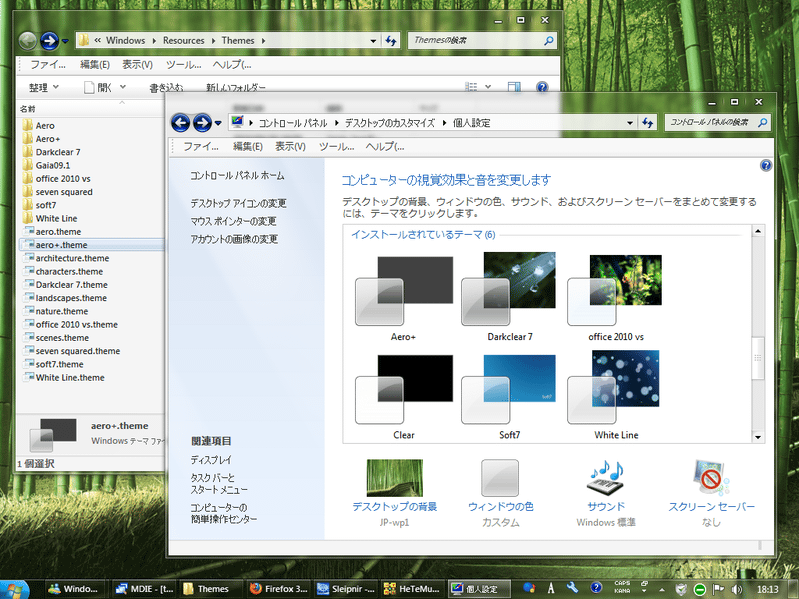Open the sounds music-notes icon
This screenshot has height=599, width=799.
tap(606, 477)
